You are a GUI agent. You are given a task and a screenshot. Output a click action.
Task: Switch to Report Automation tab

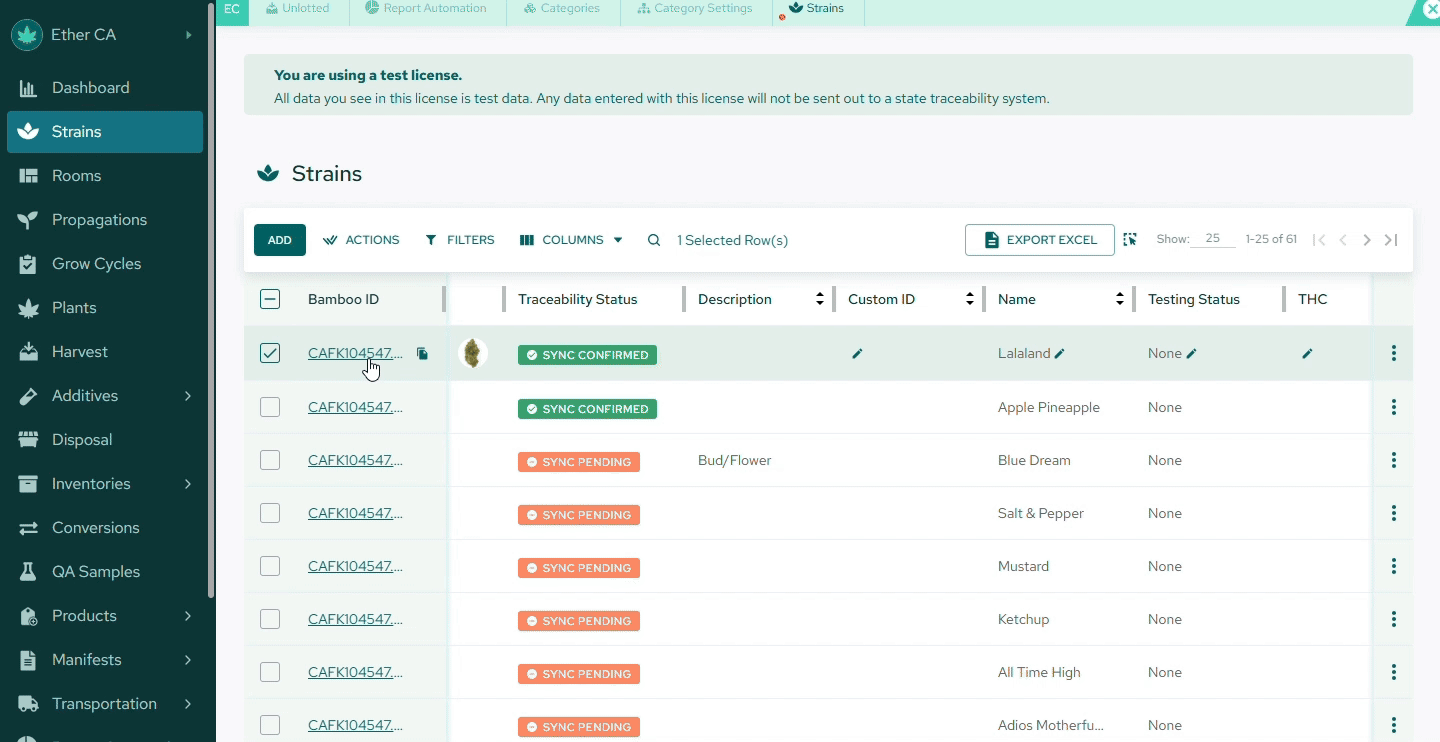(426, 9)
